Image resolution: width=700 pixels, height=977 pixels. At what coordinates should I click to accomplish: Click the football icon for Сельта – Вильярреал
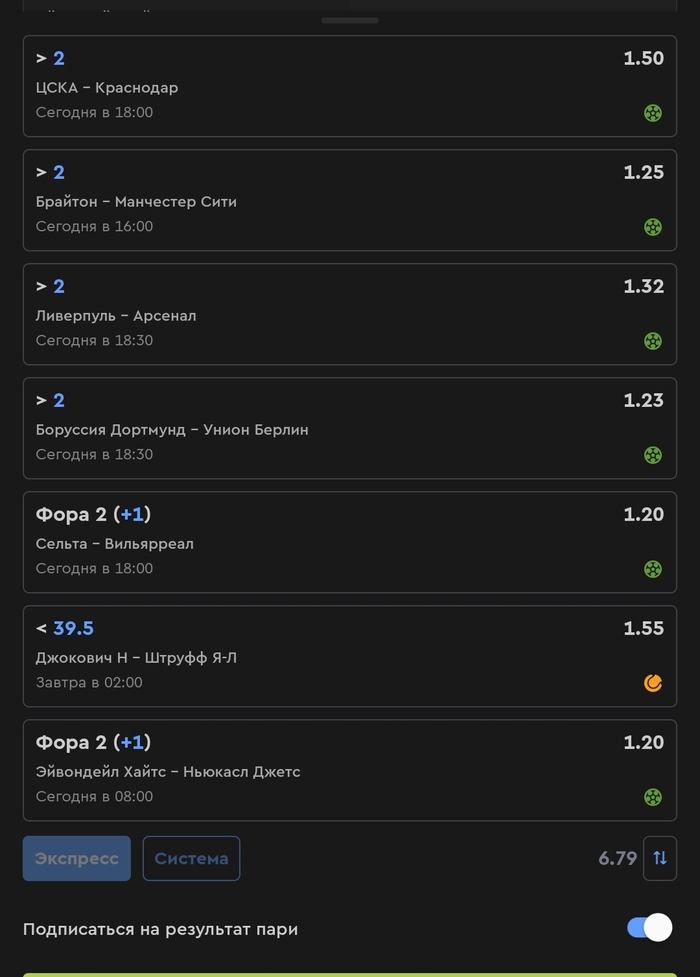coord(653,570)
